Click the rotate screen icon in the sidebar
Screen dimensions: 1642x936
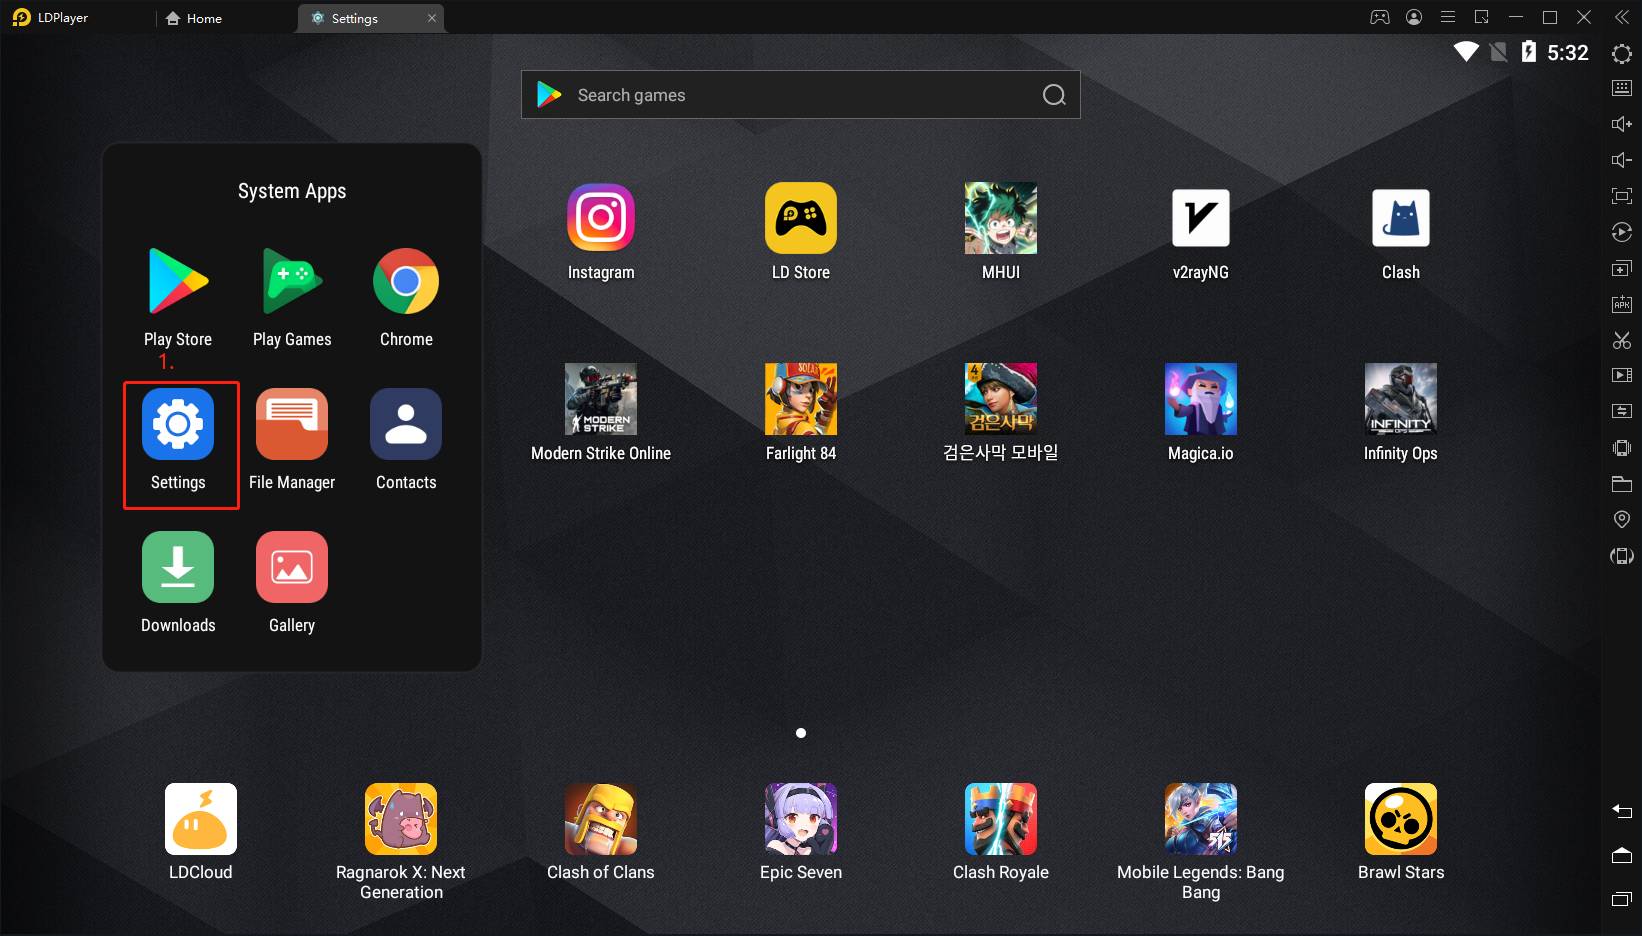(x=1622, y=556)
